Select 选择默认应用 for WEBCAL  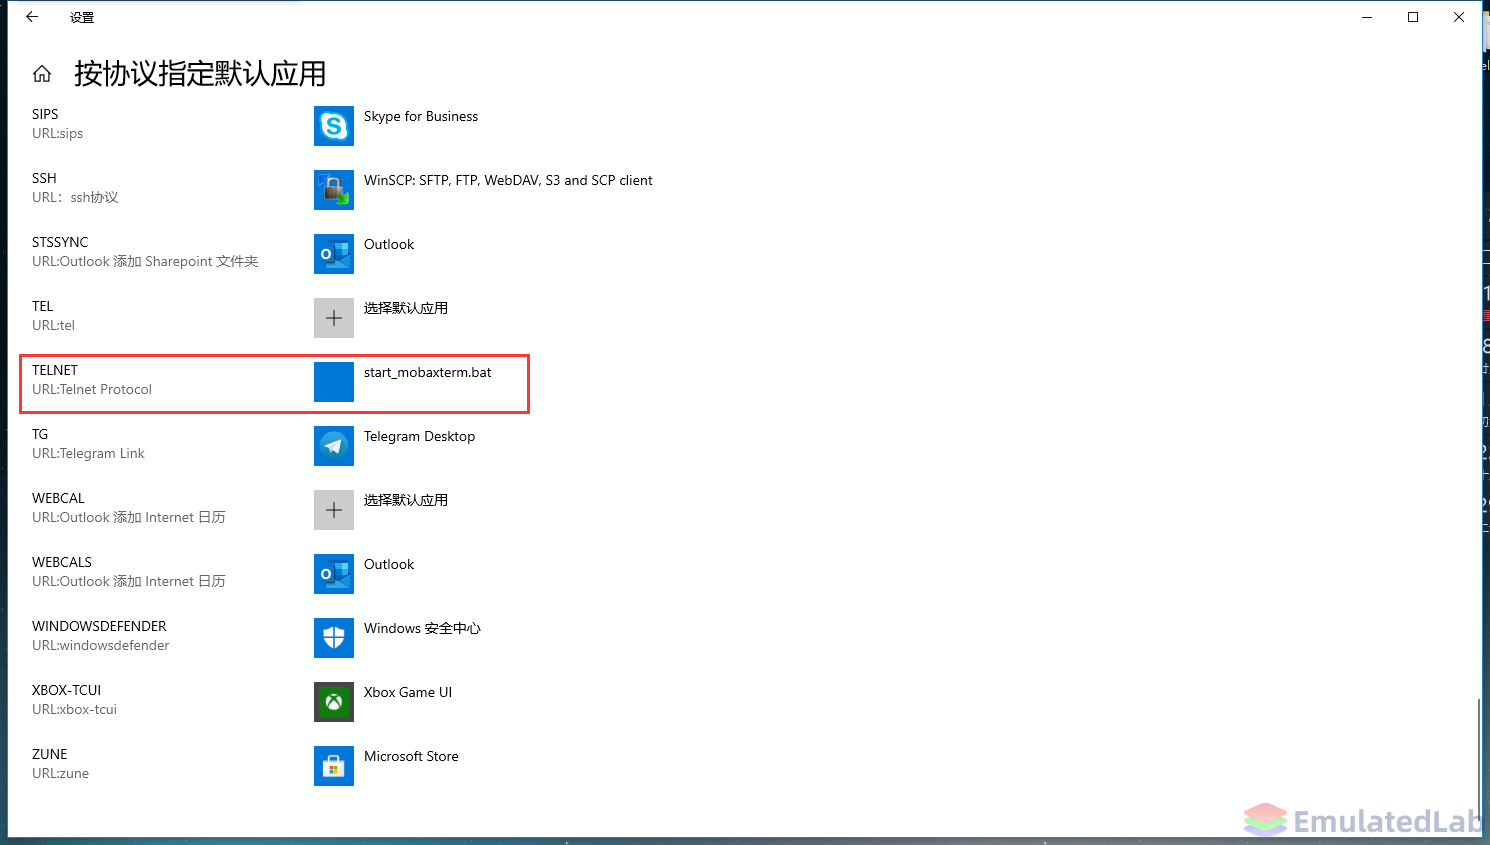(406, 500)
